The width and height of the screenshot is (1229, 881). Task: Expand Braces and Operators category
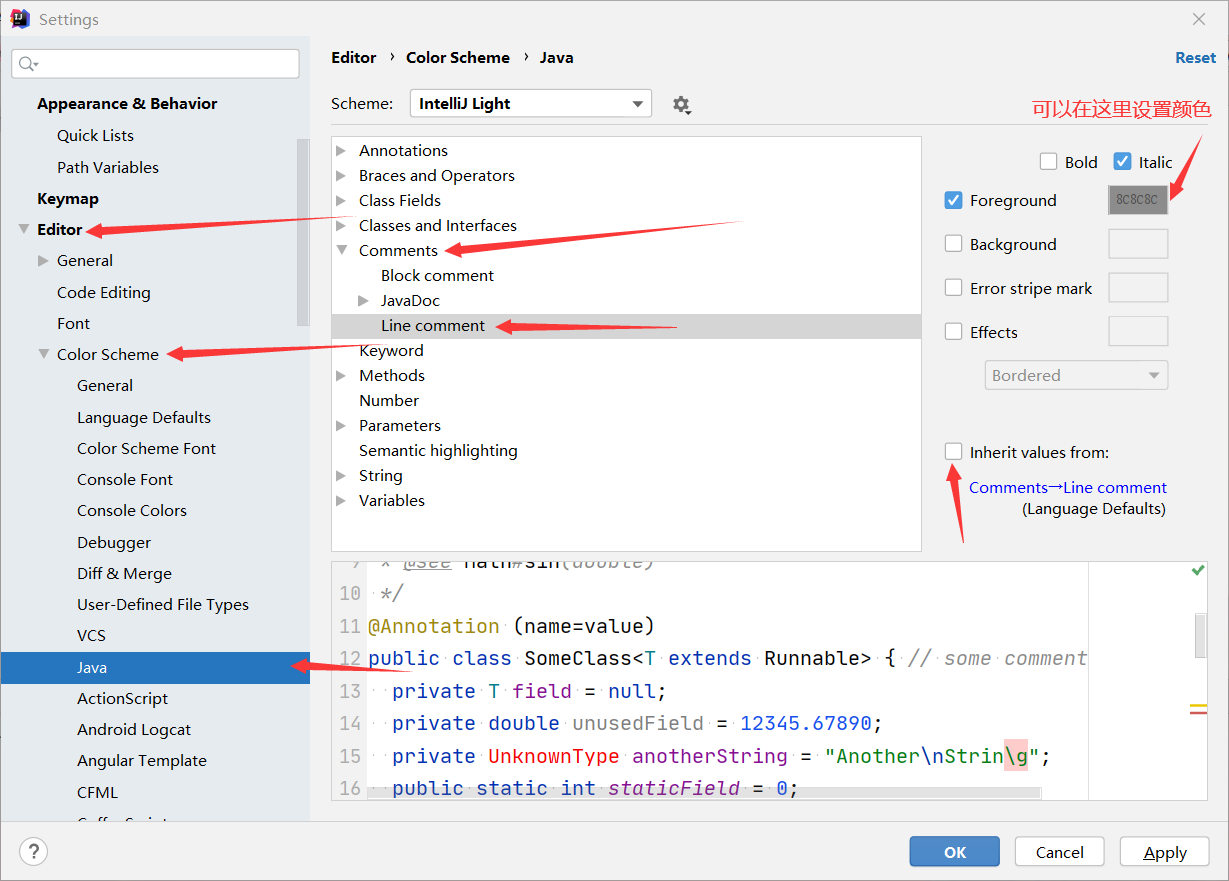pyautogui.click(x=341, y=175)
